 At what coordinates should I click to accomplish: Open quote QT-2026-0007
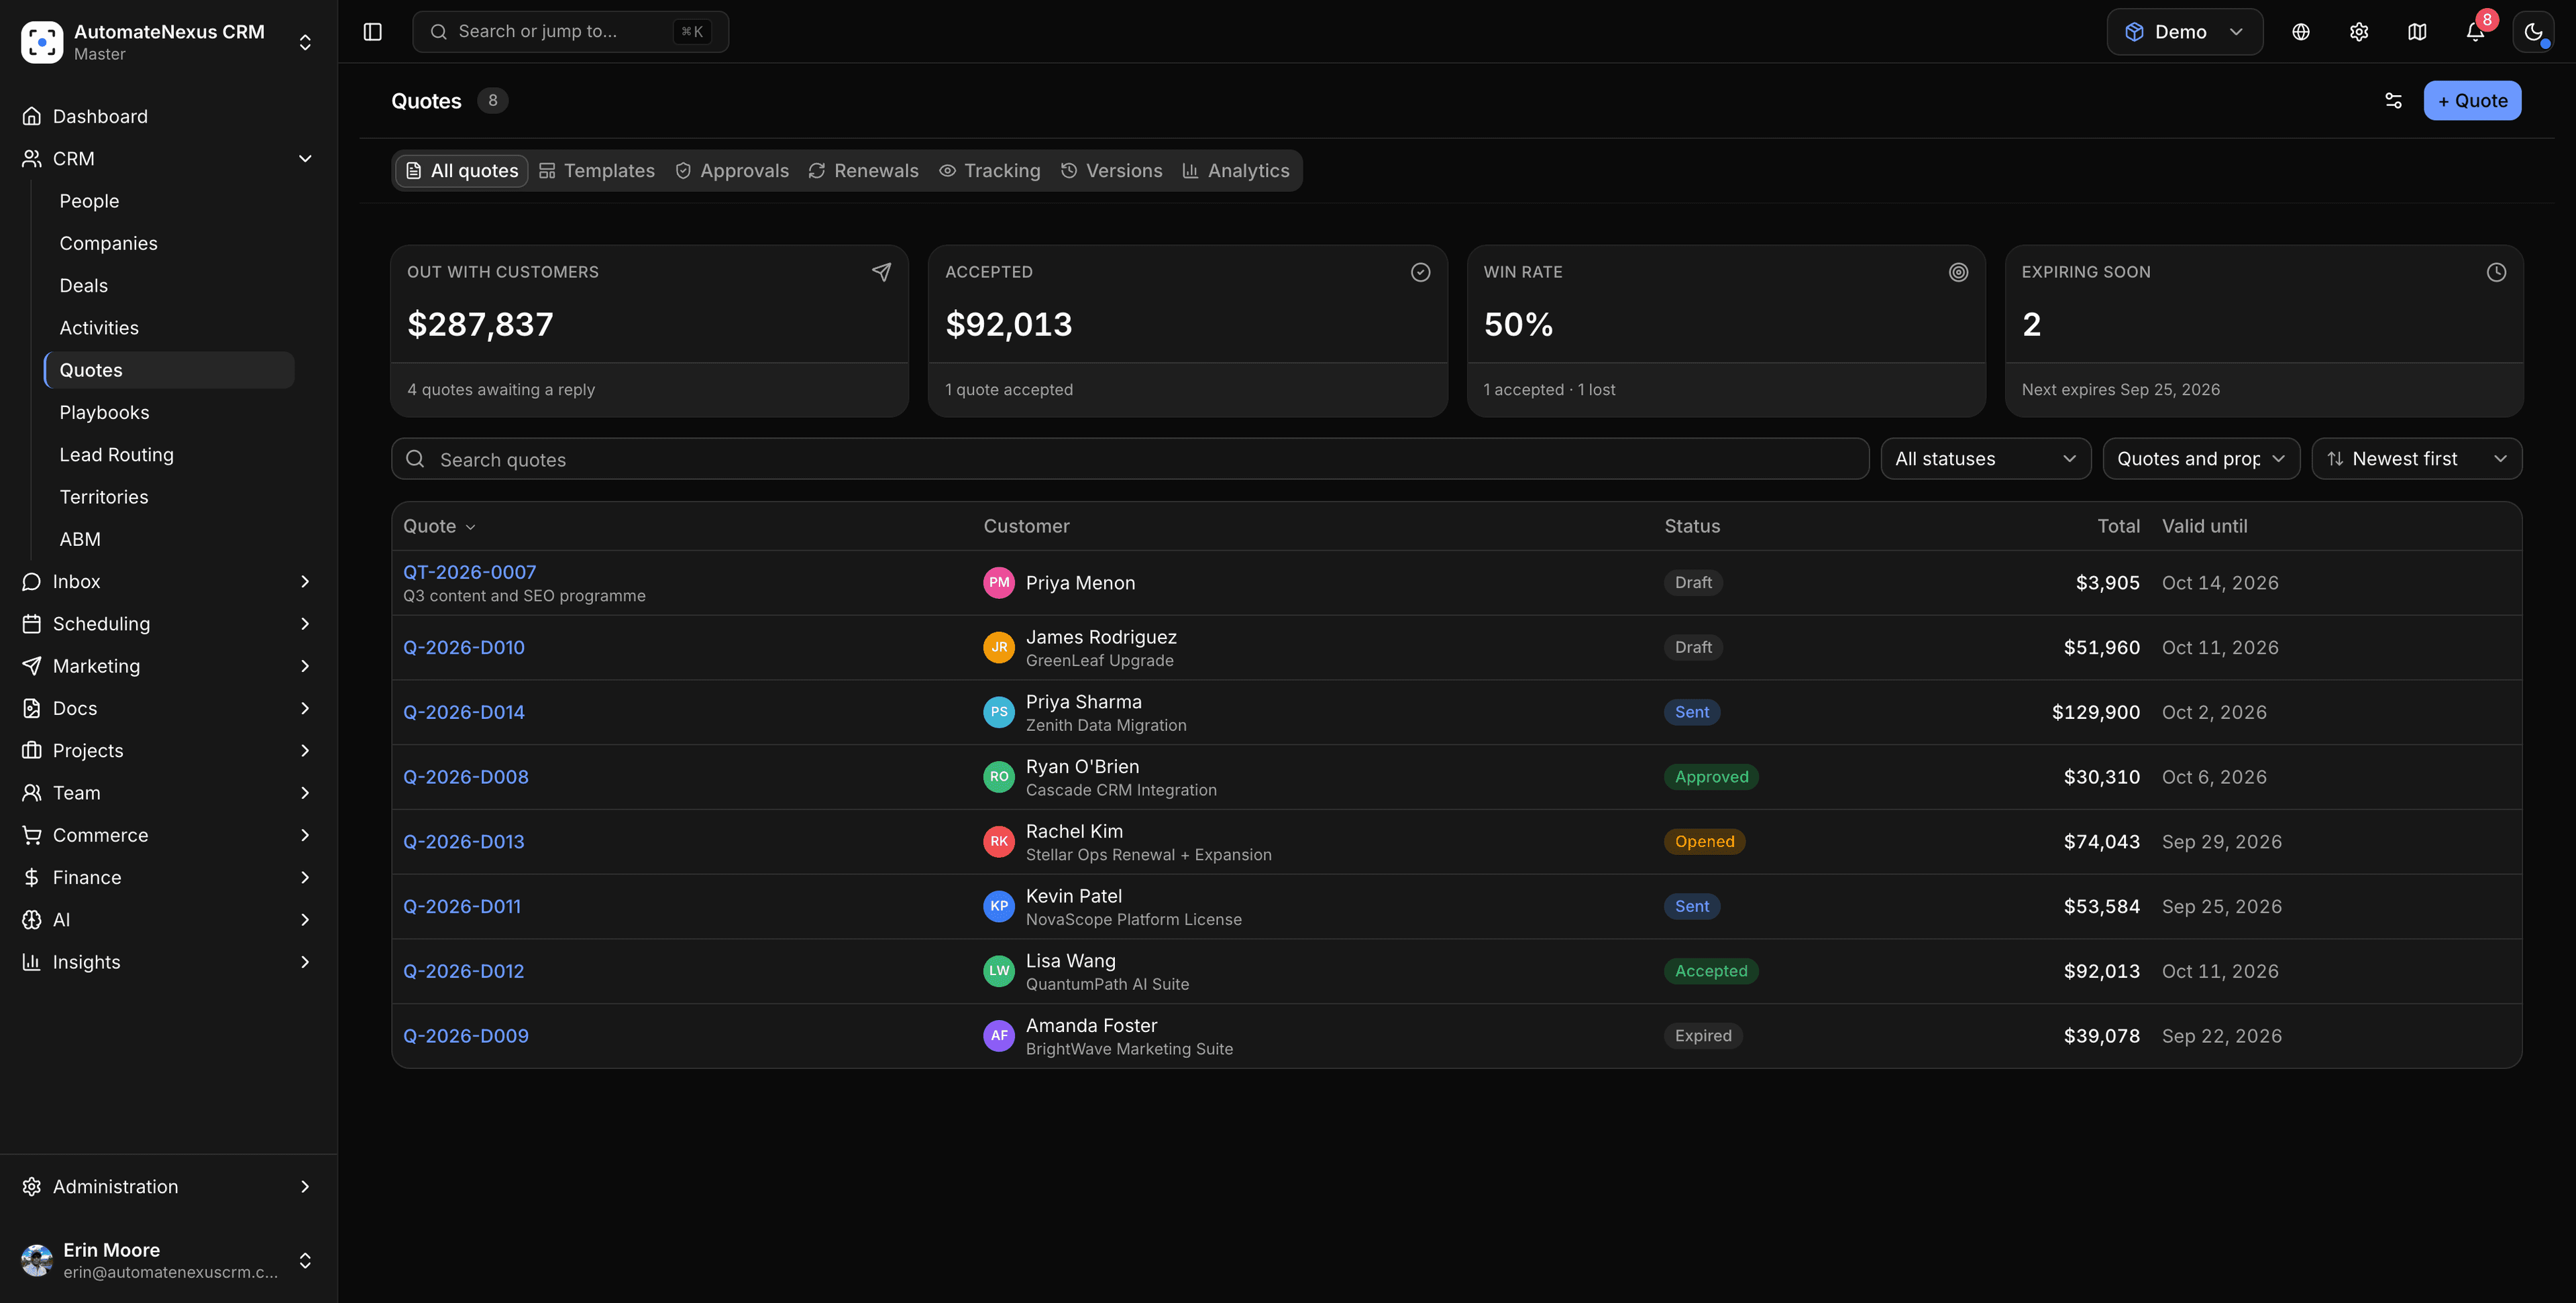coord(469,572)
